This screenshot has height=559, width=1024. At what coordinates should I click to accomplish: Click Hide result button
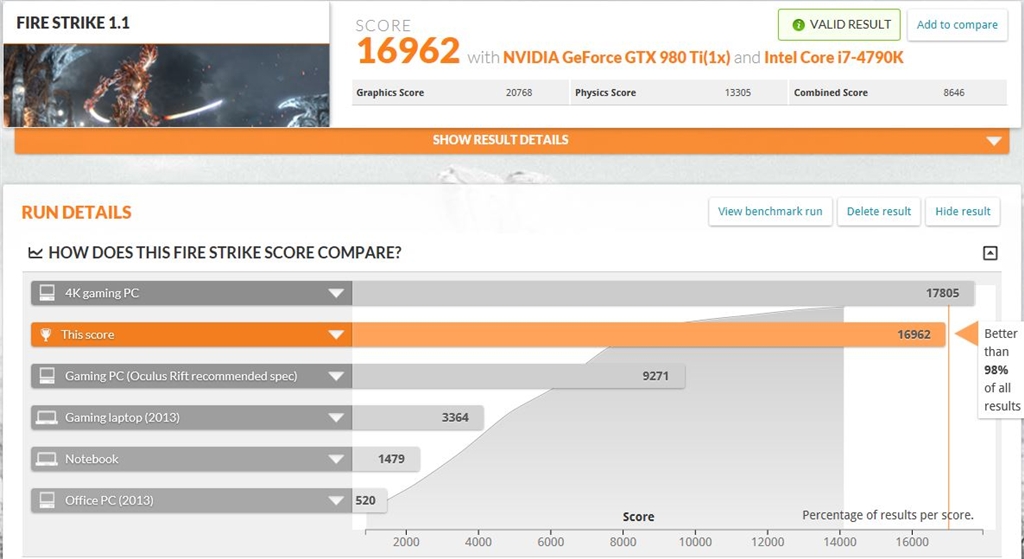pos(963,212)
